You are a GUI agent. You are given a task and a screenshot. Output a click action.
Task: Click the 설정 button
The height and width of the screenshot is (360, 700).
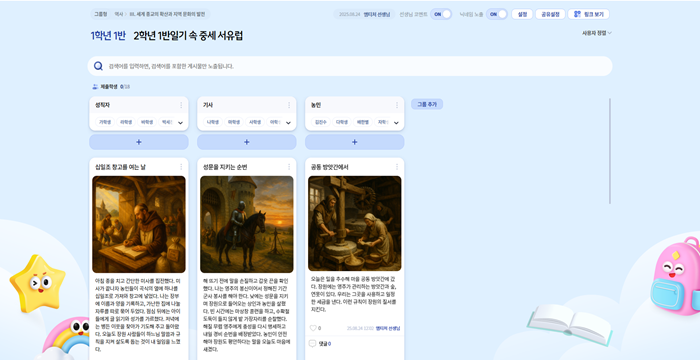(522, 14)
